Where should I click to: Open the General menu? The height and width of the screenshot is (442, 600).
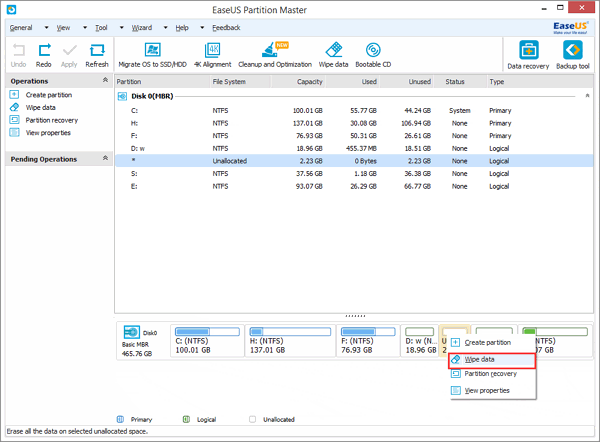point(21,28)
